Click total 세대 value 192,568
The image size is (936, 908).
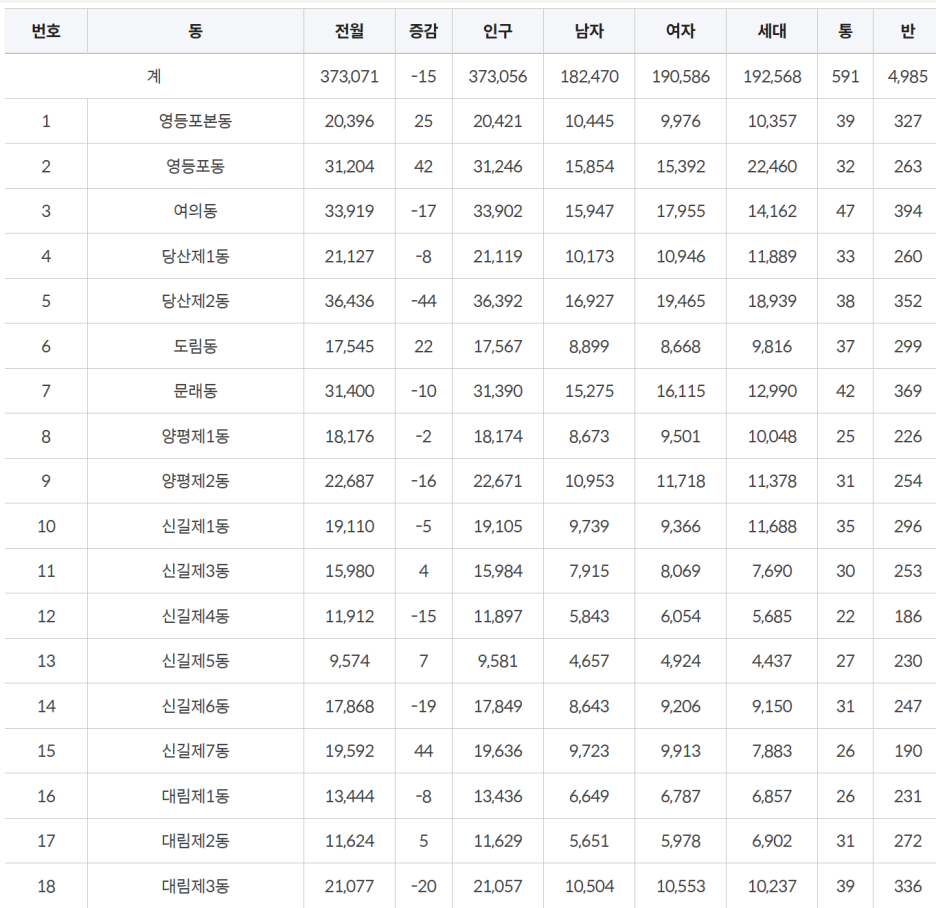[772, 76]
